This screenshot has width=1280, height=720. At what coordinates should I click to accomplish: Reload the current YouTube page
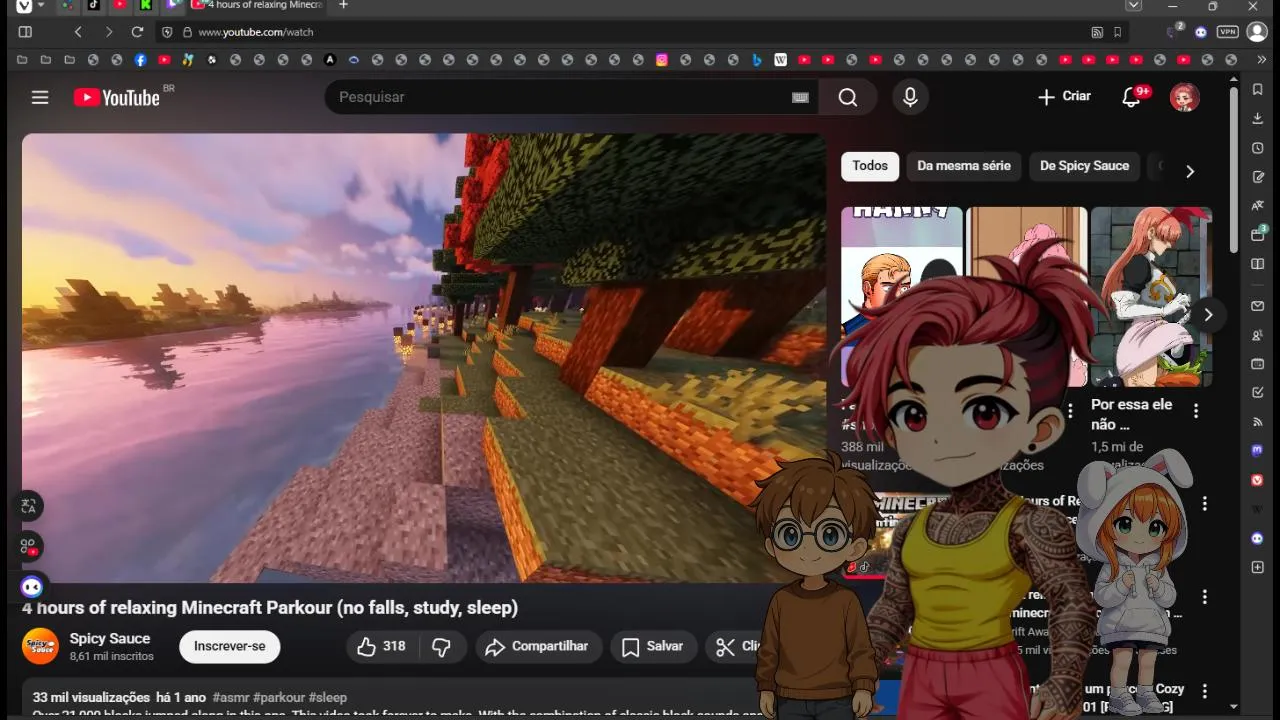137,32
